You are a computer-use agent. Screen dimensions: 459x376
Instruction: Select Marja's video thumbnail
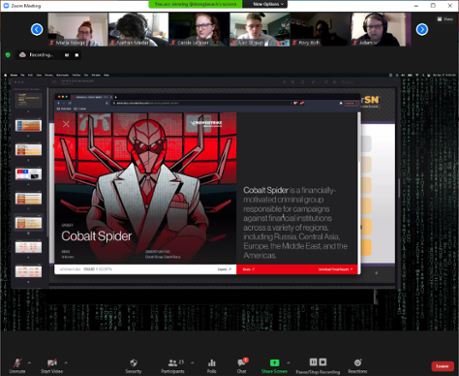(78, 29)
